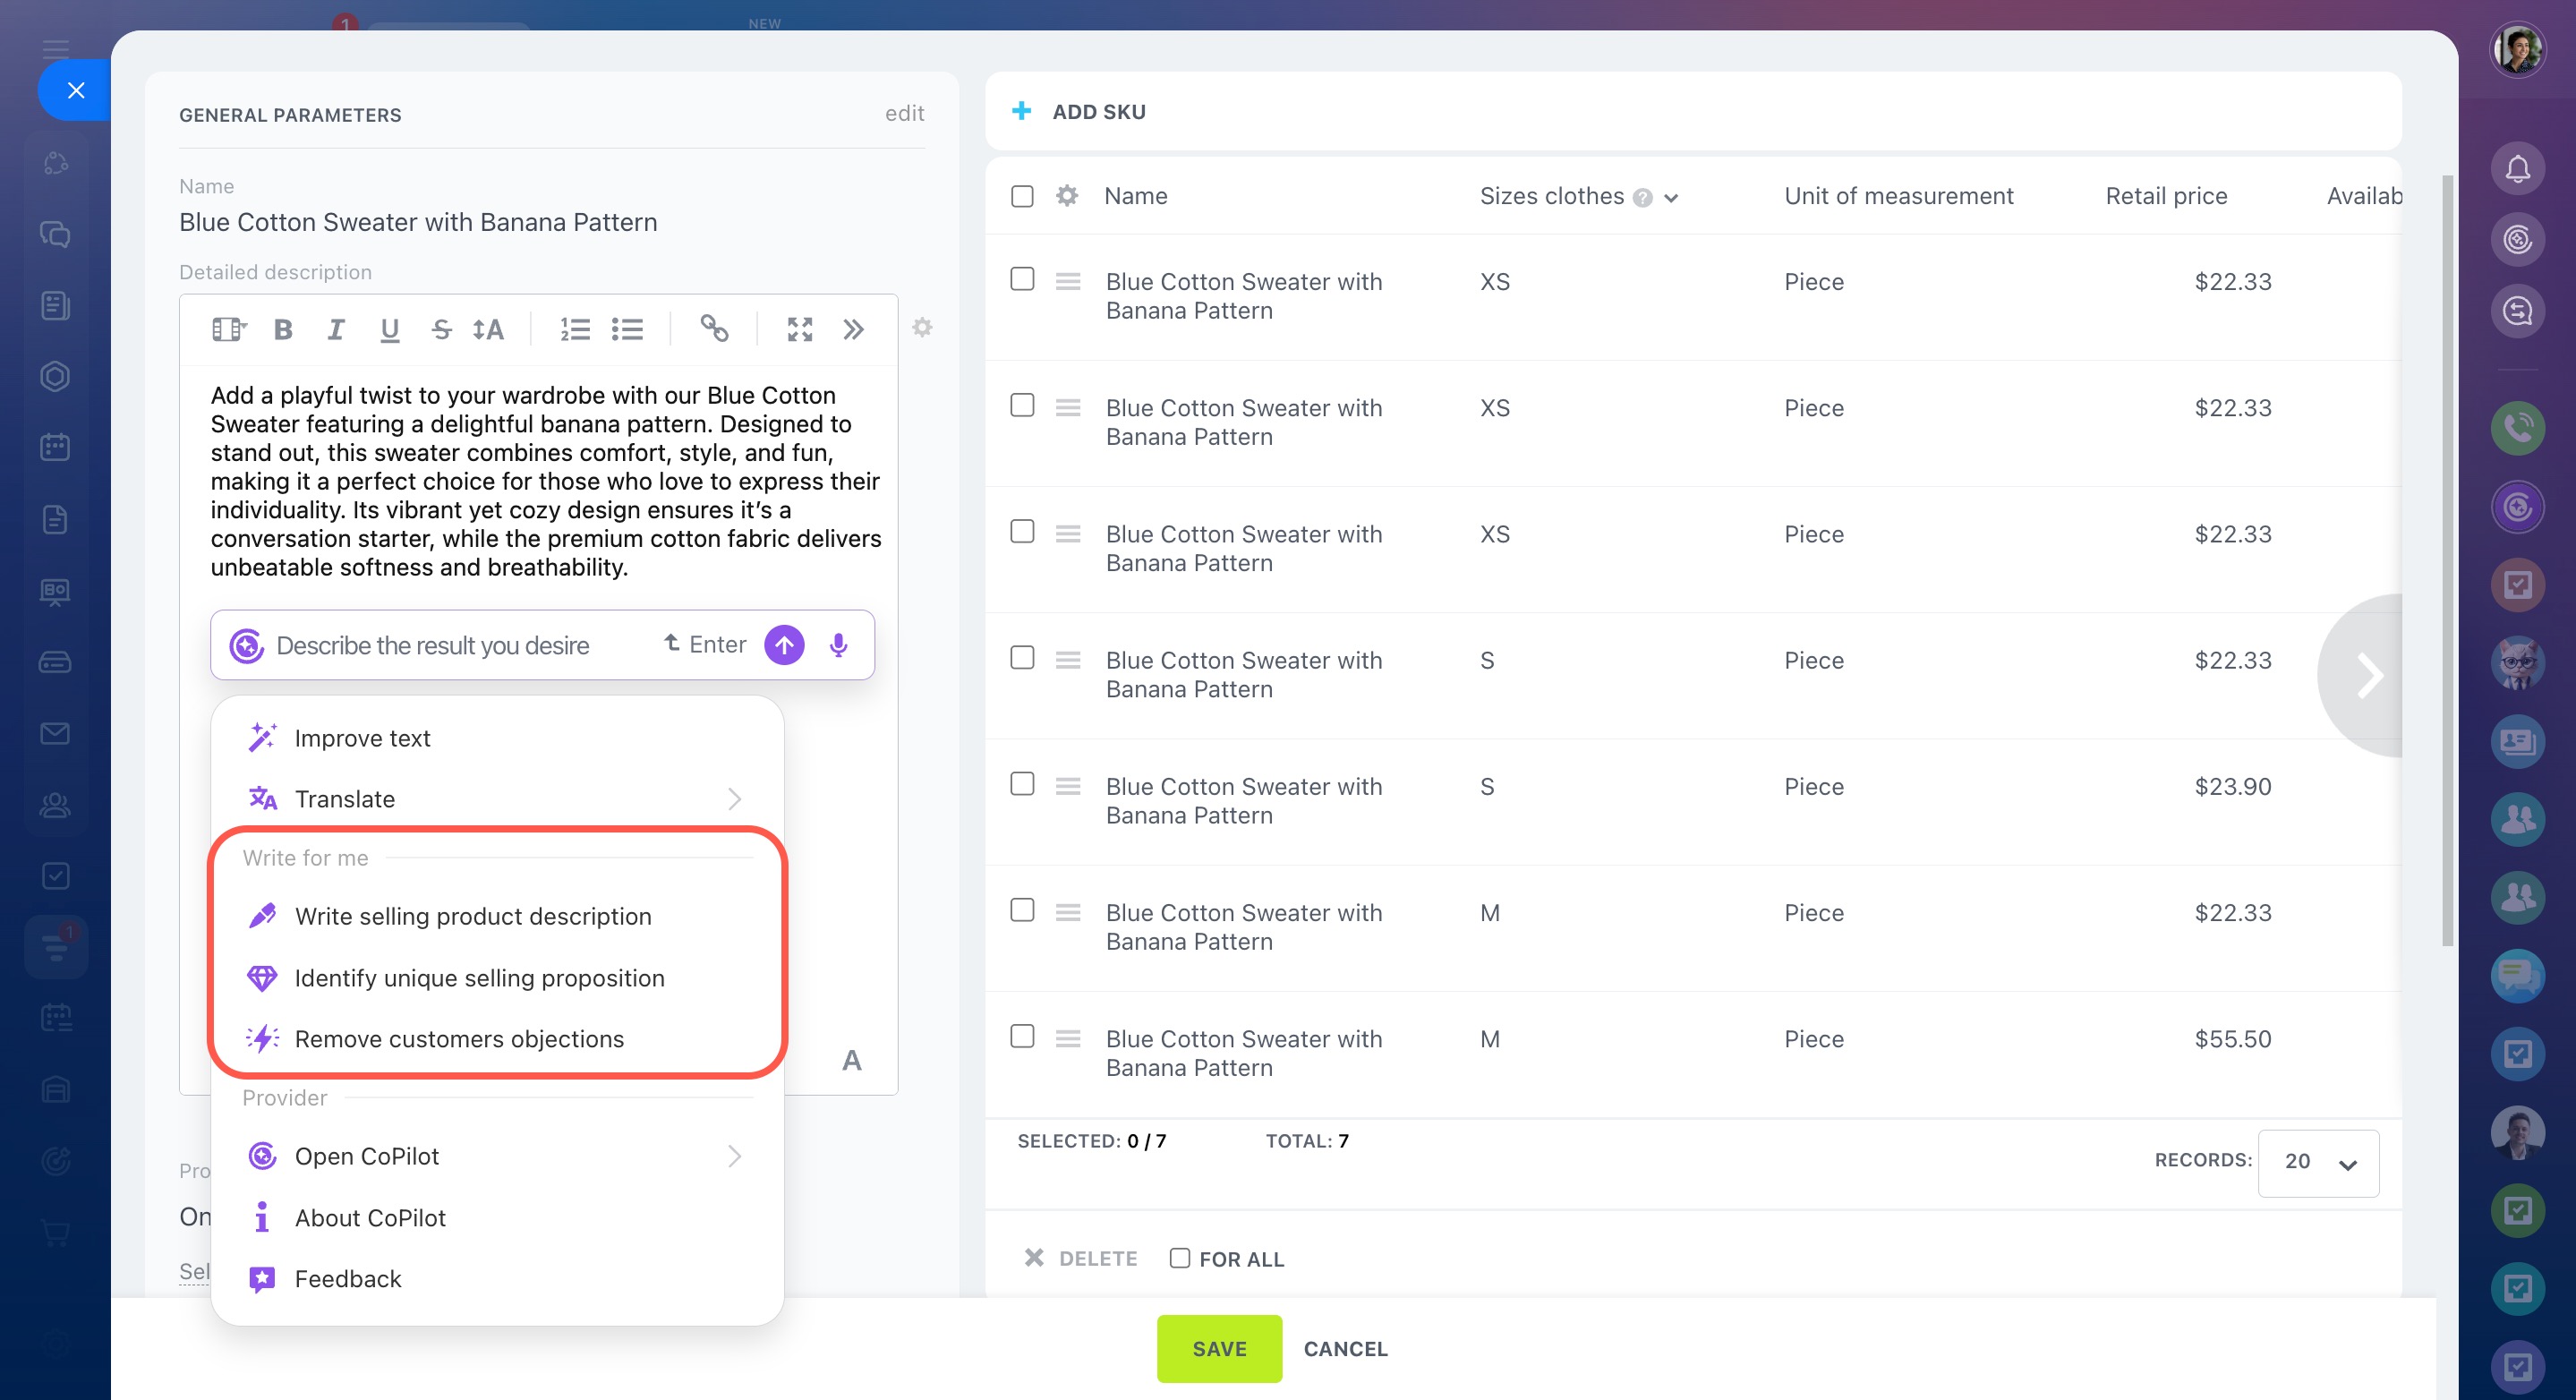The width and height of the screenshot is (2576, 1400).
Task: Select Remove customers objections option
Action: [x=459, y=1039]
